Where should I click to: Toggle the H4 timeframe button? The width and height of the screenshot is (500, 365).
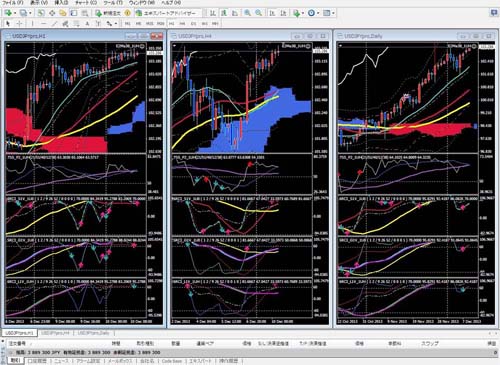point(182,24)
